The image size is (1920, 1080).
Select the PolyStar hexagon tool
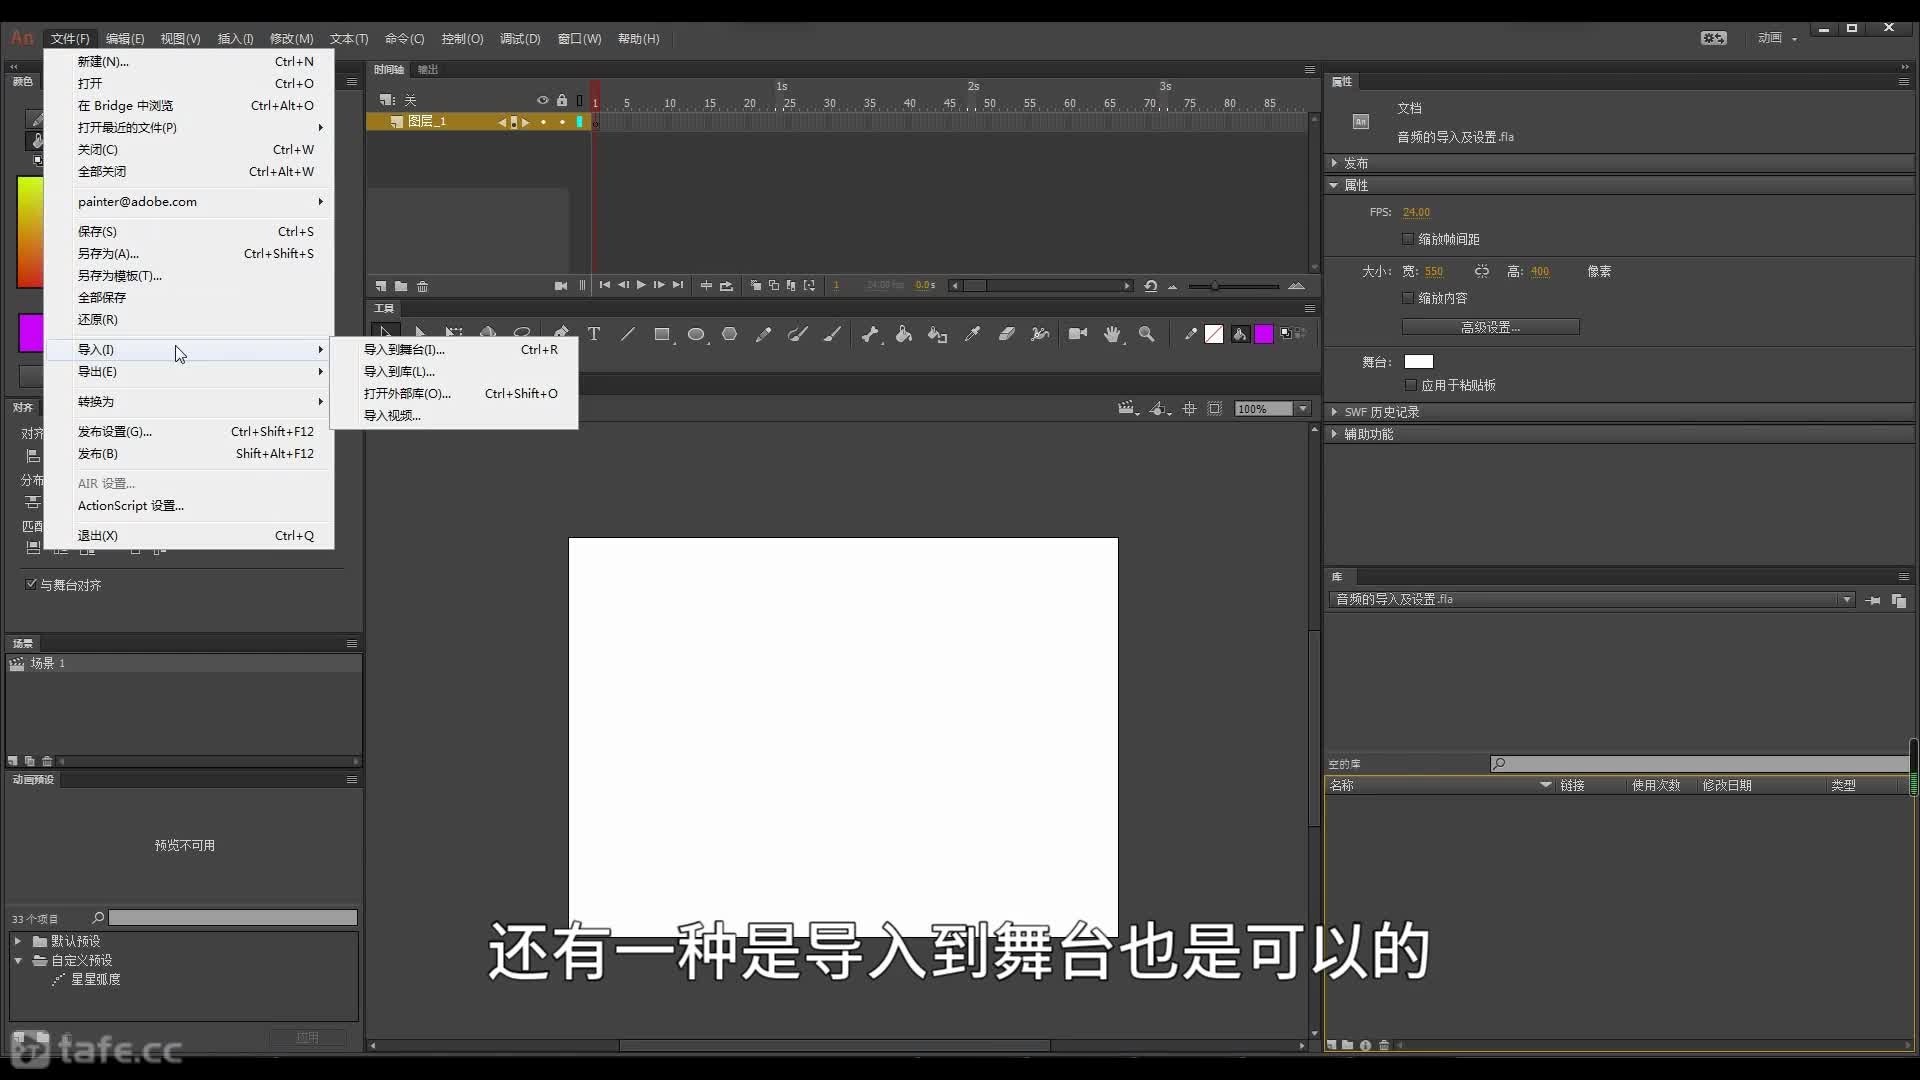point(730,334)
